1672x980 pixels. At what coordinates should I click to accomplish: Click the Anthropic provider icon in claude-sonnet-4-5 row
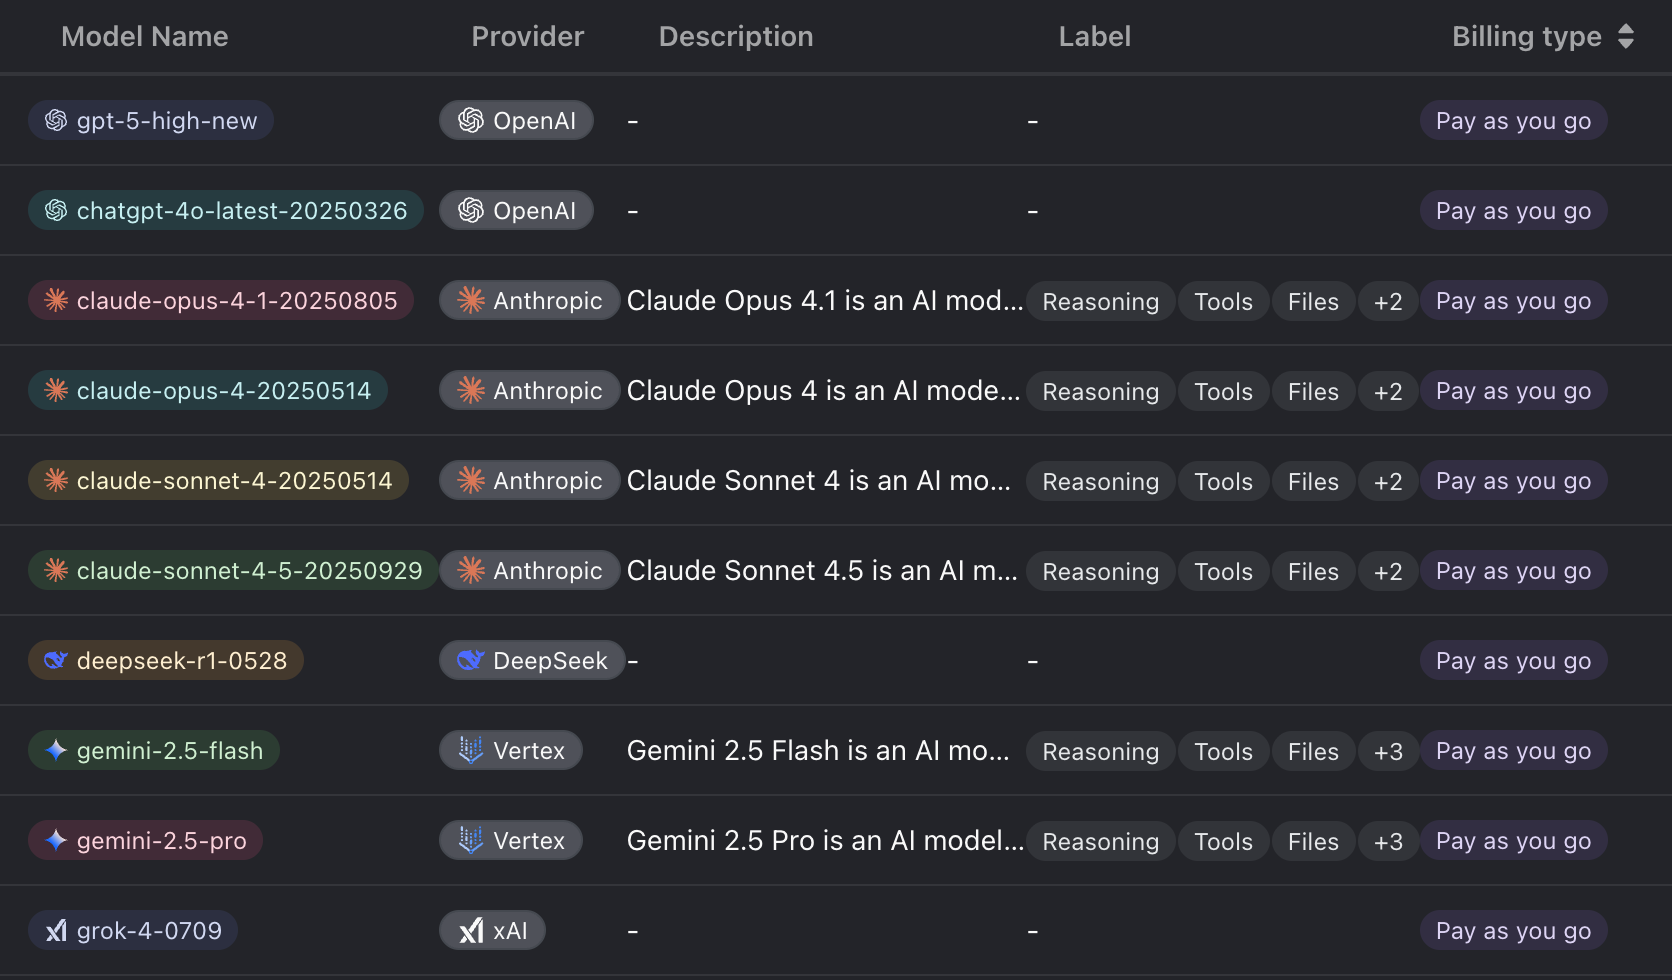(x=471, y=571)
